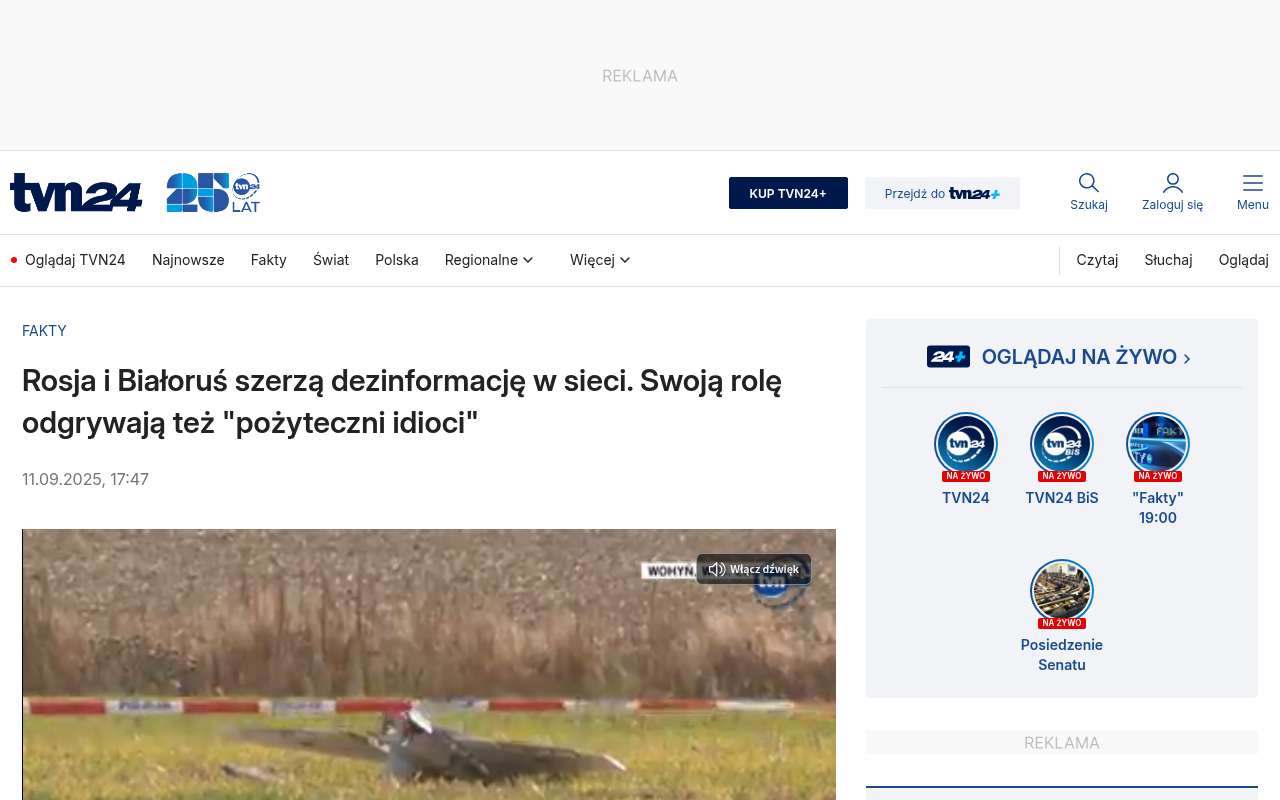The image size is (1280, 800).
Task: Switch to Oglądaj mode
Action: tap(1243, 260)
